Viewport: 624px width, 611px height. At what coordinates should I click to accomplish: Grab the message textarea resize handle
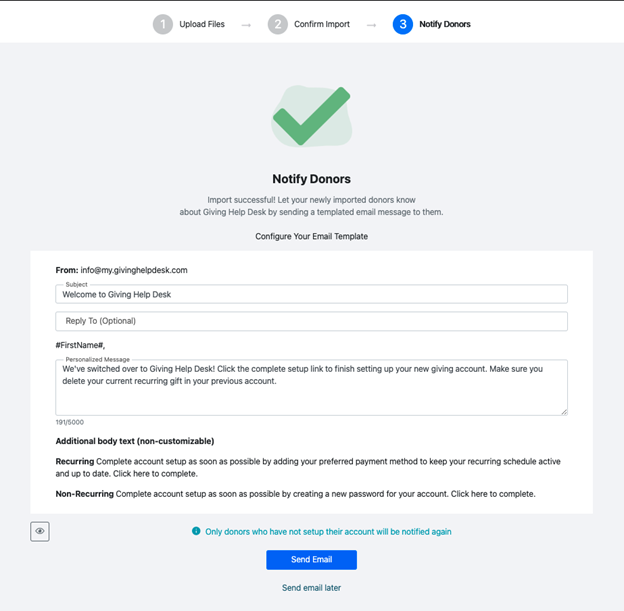coord(563,410)
